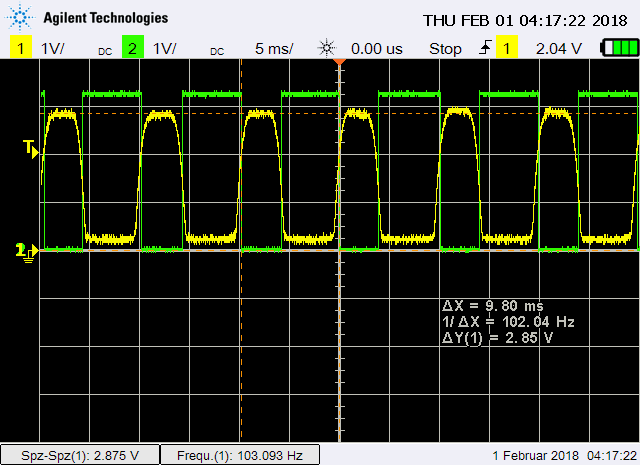Select the green channel 2 indicator
The height and width of the screenshot is (465, 640).
[x=133, y=47]
